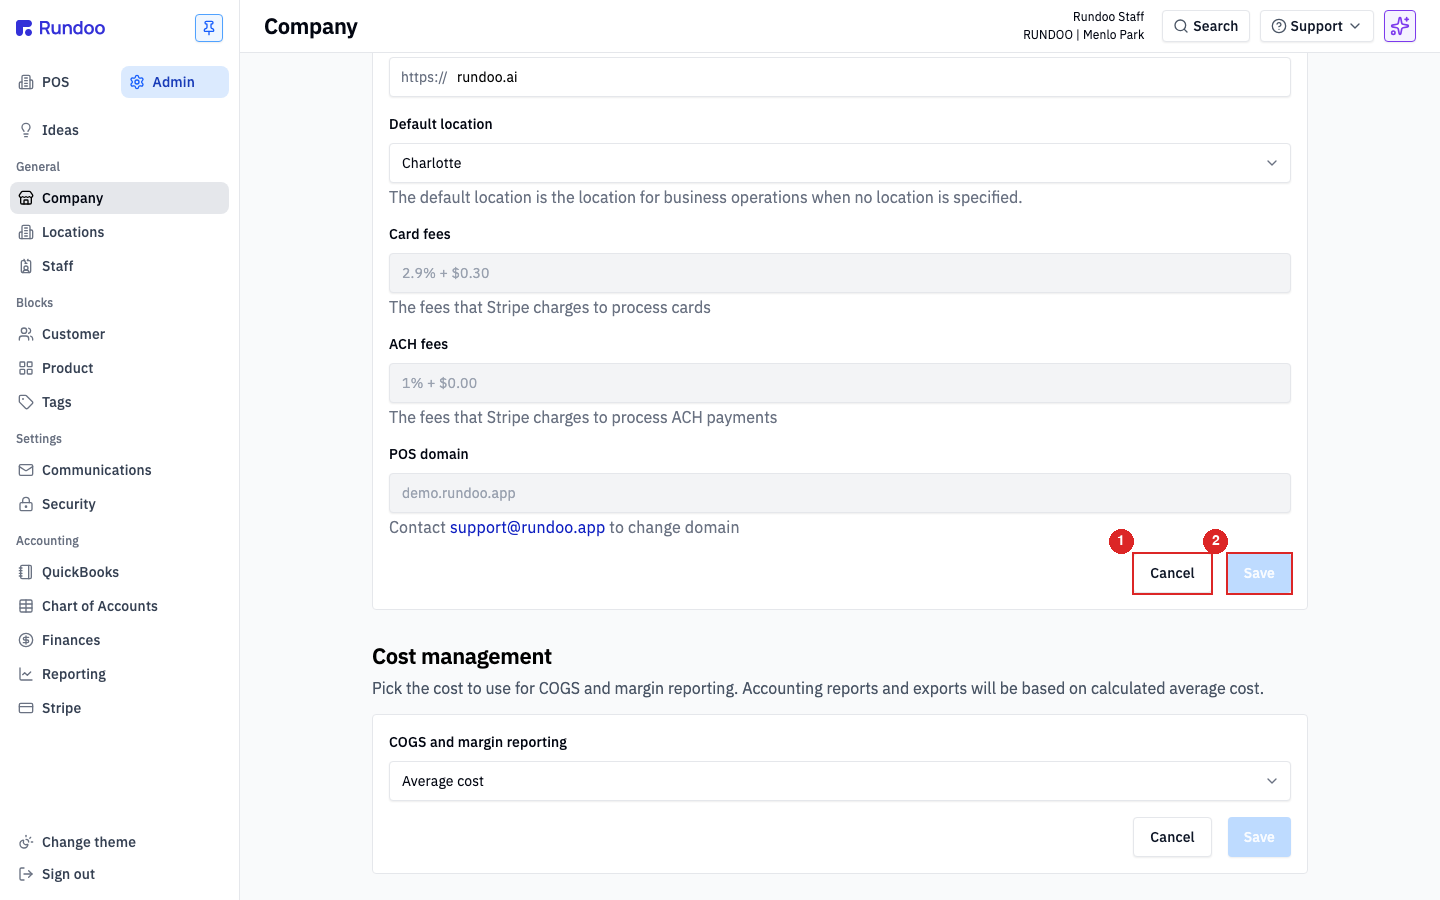Open Security settings
Viewport: 1440px width, 900px height.
tap(119, 504)
